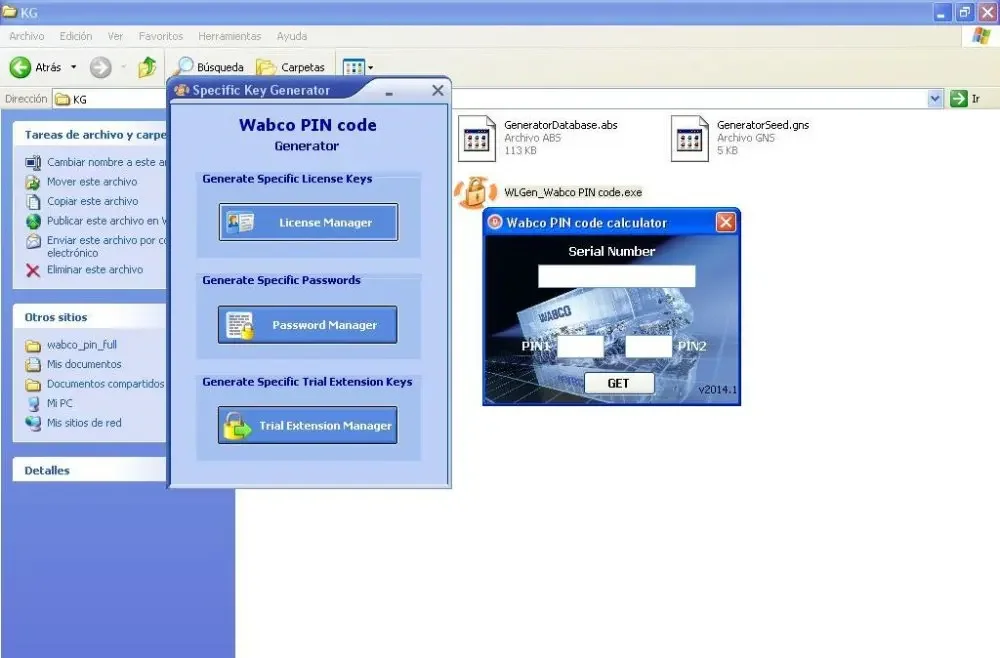The width and height of the screenshot is (1000, 658).
Task: Open the Favoritos menu
Action: click(x=161, y=36)
